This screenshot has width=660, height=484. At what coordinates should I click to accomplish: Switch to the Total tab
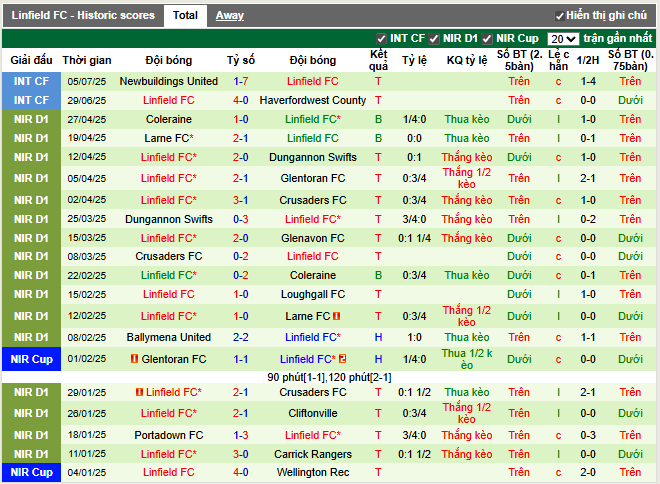point(185,16)
